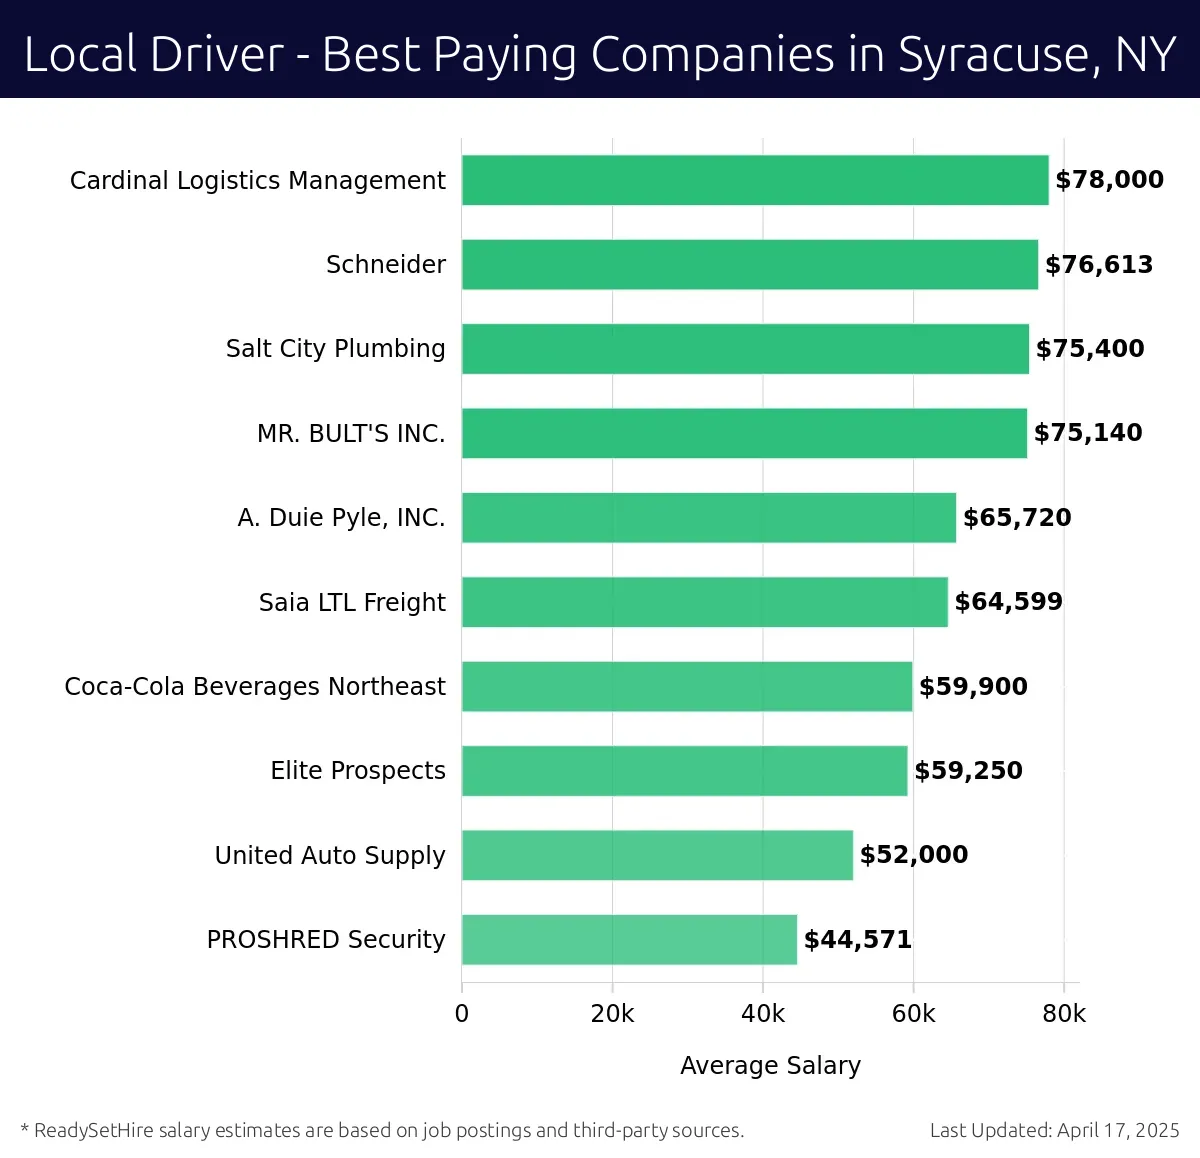Click the Salt City Plumbing company name

click(x=336, y=349)
